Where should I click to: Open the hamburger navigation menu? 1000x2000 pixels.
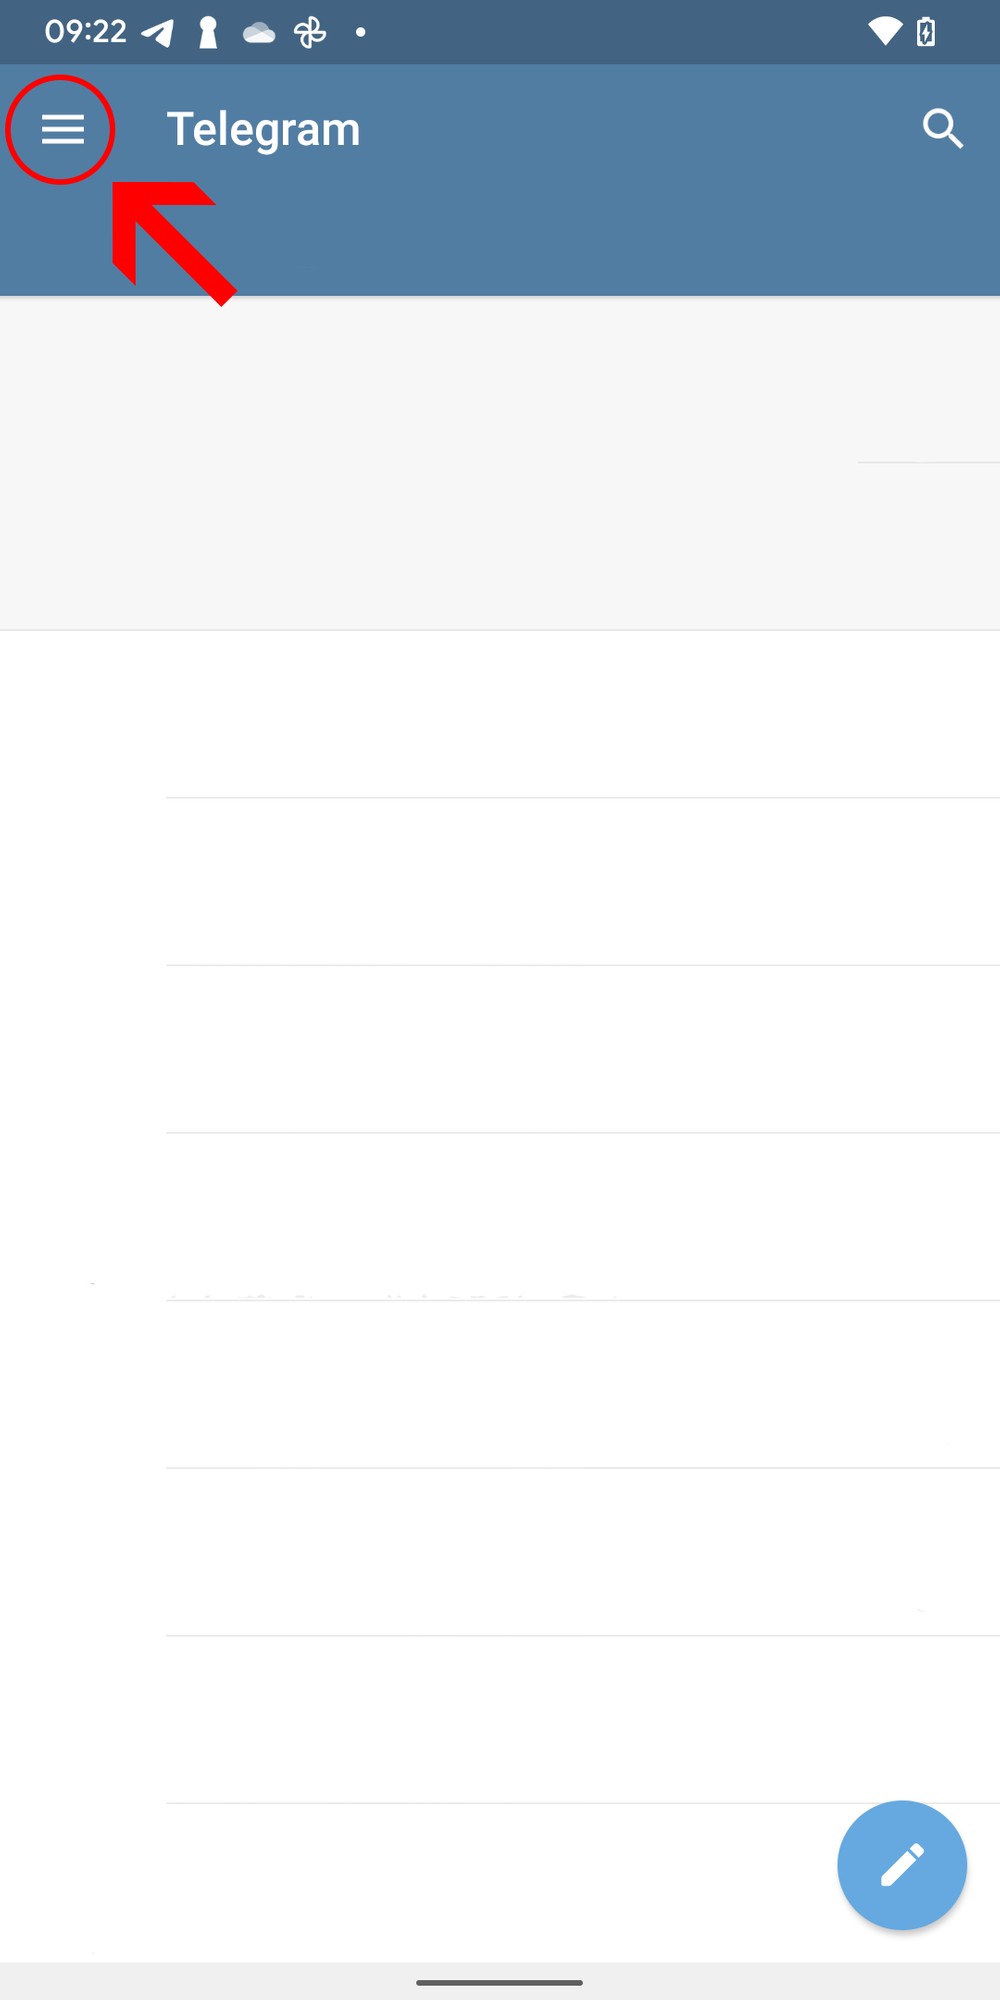[62, 129]
